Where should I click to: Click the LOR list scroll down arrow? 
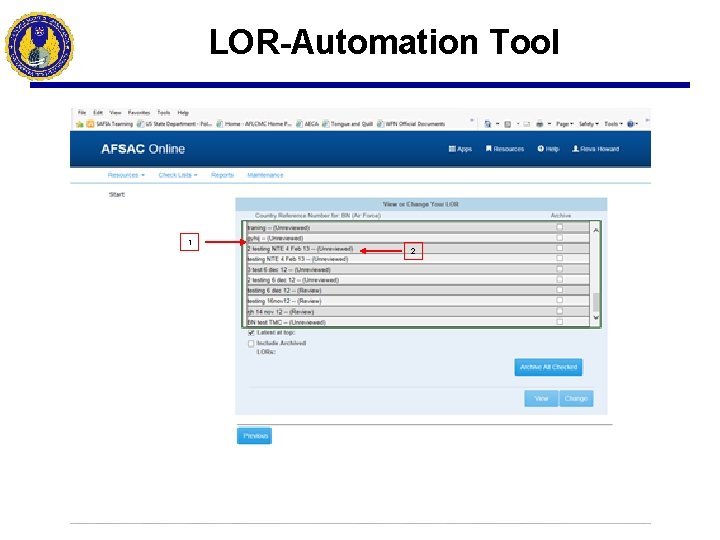[x=596, y=318]
